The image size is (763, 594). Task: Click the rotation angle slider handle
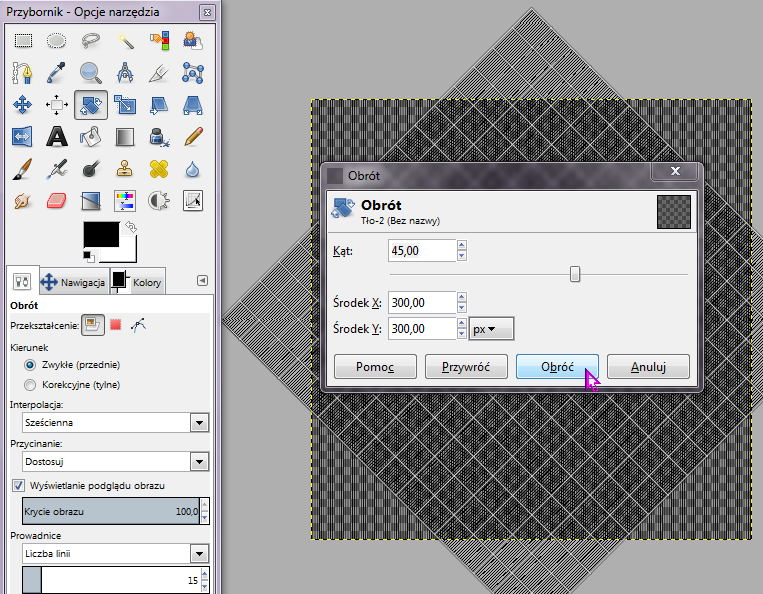point(575,274)
